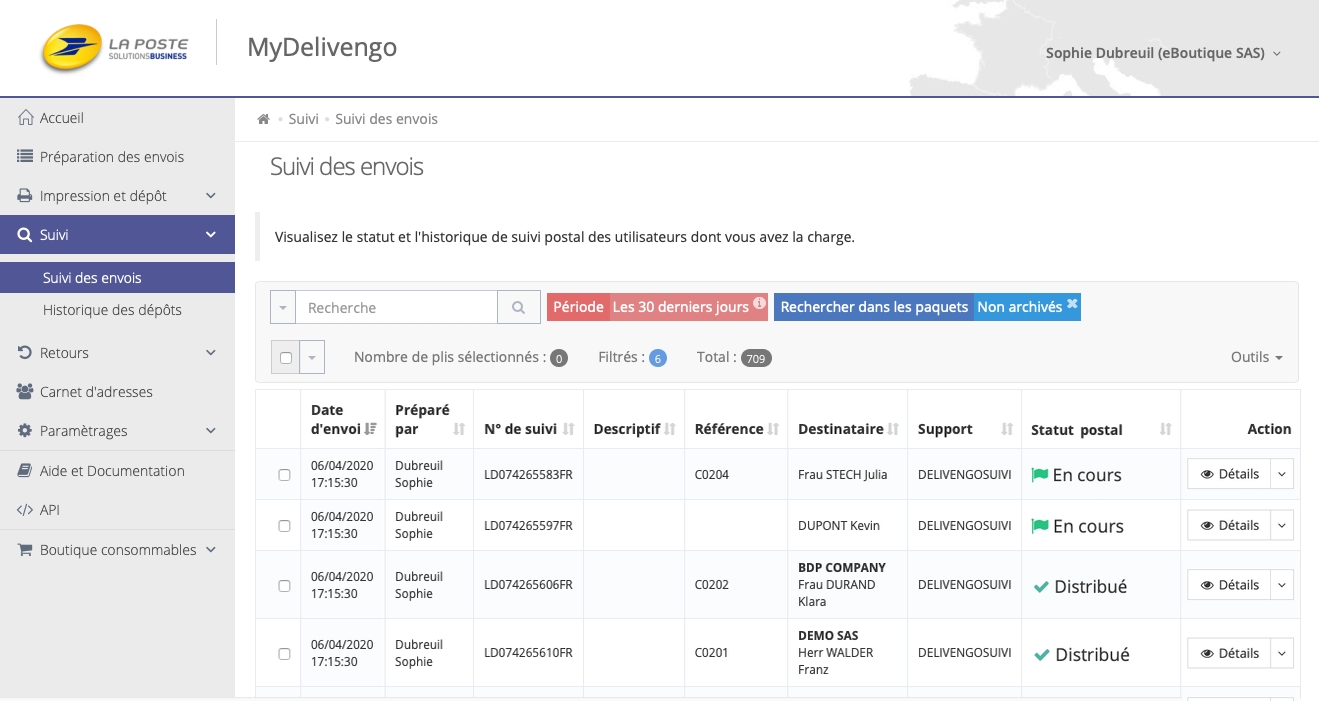Viewport: 1323px width, 701px height.
Task: Select checkbox for BDP COMPANY row
Action: coord(284,586)
